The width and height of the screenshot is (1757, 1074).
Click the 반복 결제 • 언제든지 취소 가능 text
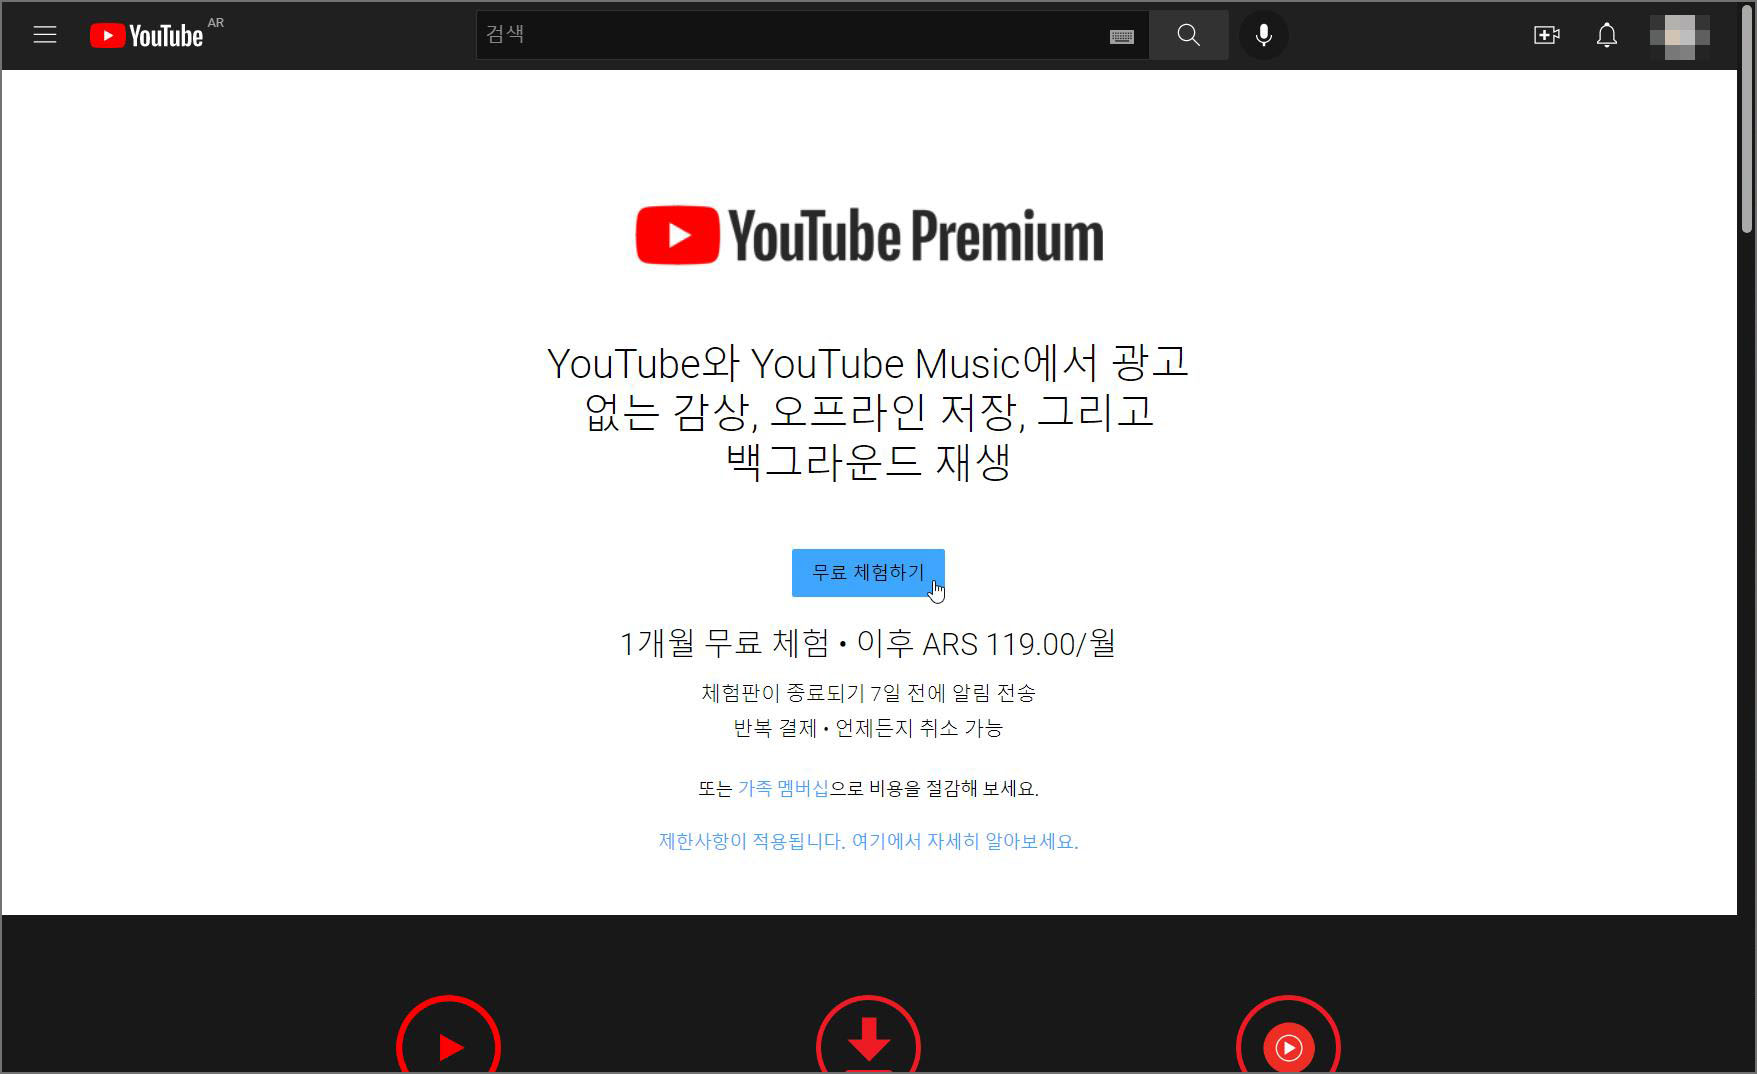click(x=868, y=728)
